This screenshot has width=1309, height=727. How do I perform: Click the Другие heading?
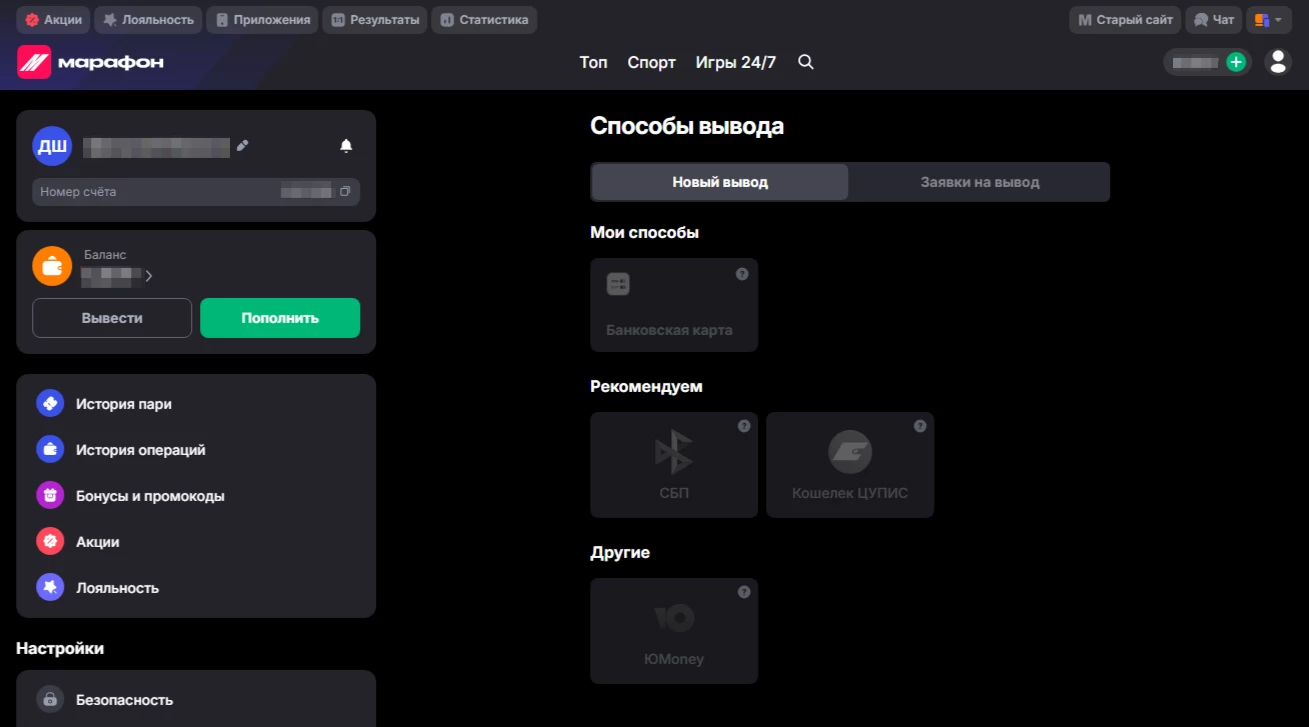click(620, 552)
